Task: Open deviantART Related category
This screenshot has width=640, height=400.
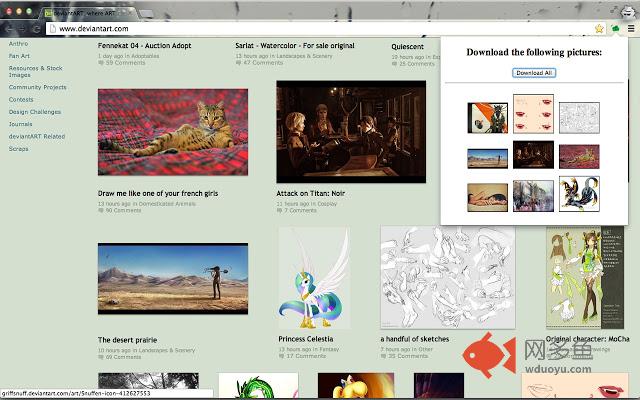Action: [x=37, y=136]
